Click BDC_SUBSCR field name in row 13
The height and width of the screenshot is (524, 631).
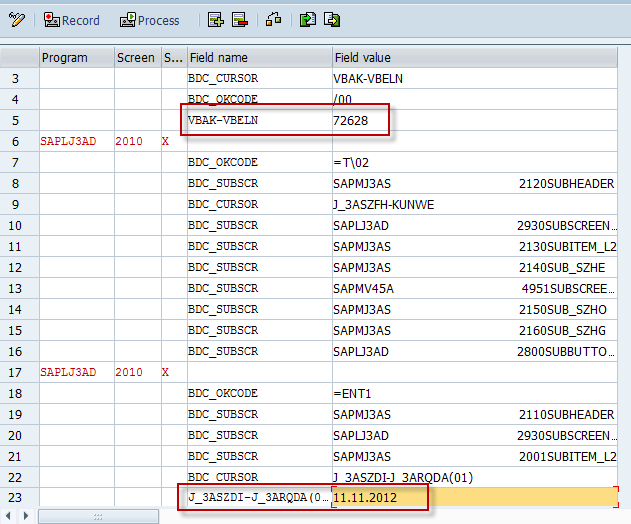tap(223, 288)
